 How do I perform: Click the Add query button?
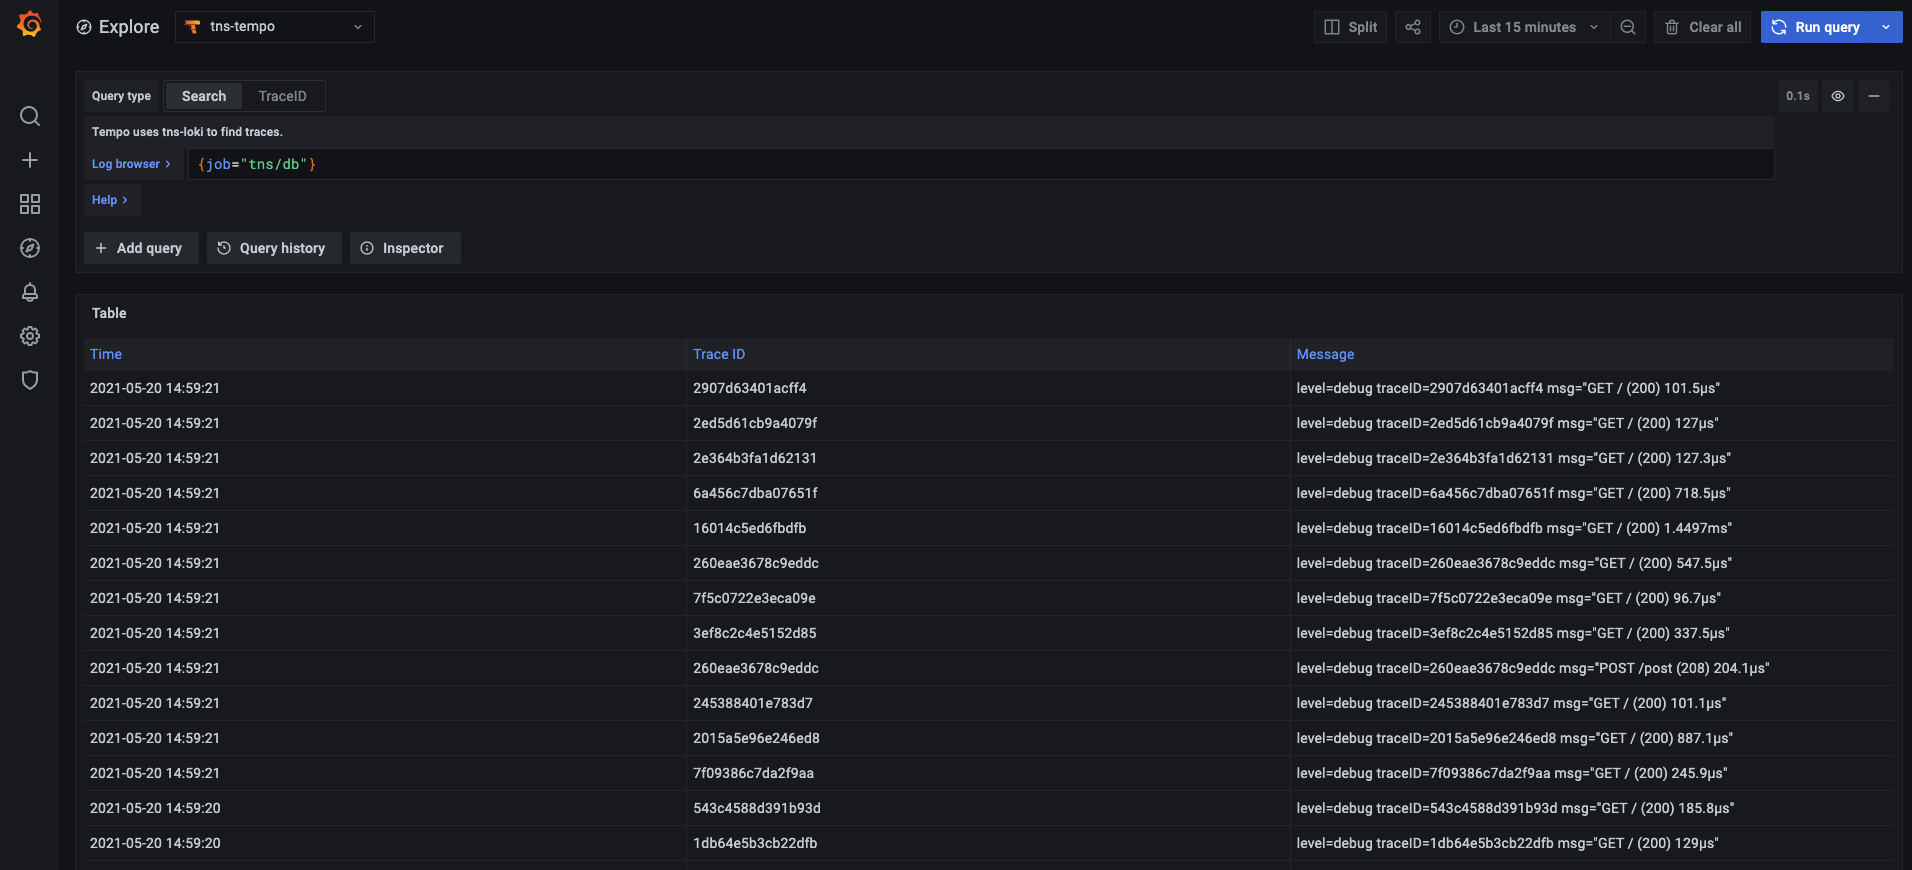click(x=140, y=248)
